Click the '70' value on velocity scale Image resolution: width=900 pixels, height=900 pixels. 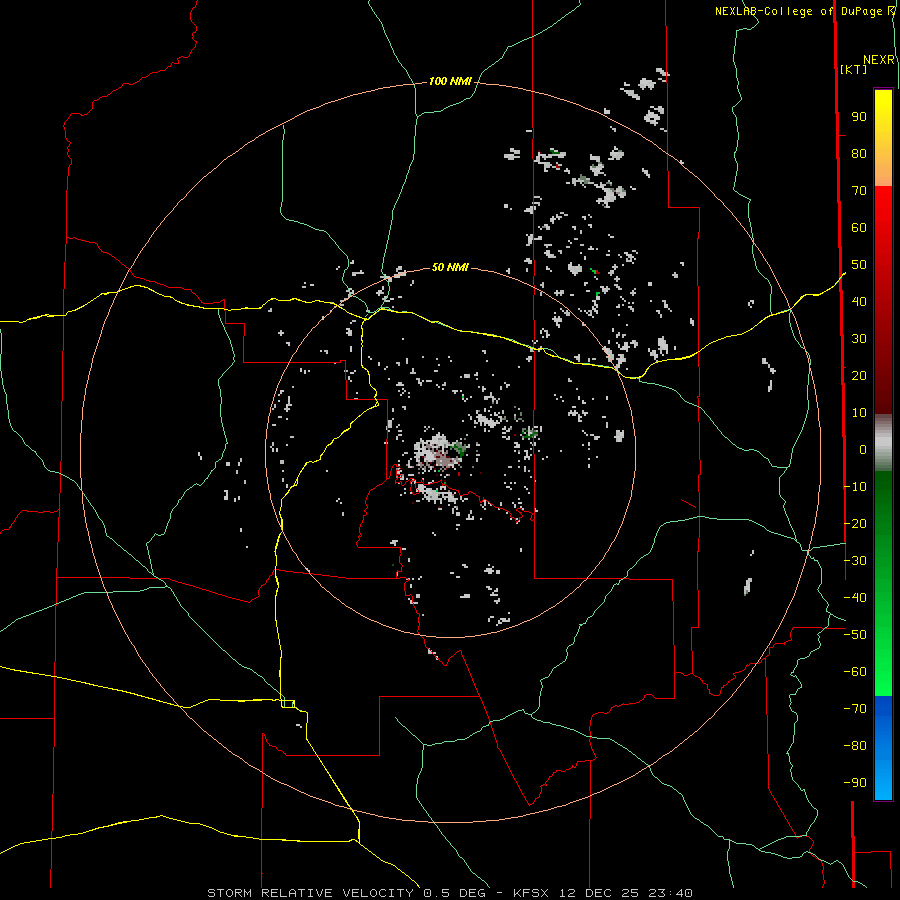click(859, 191)
